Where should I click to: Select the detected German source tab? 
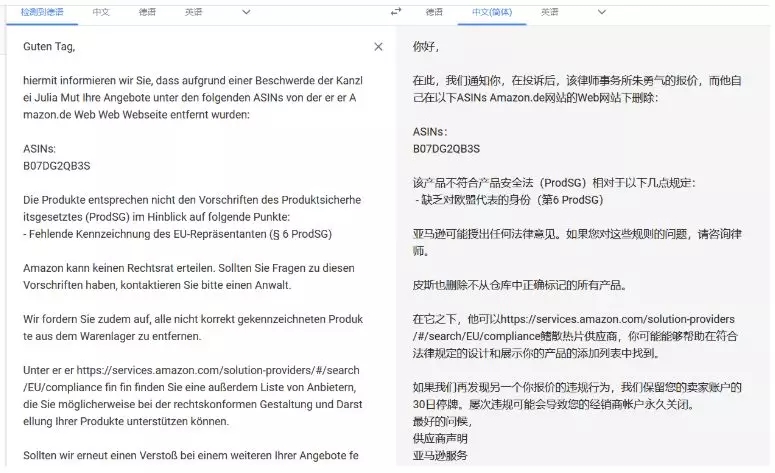coord(42,12)
